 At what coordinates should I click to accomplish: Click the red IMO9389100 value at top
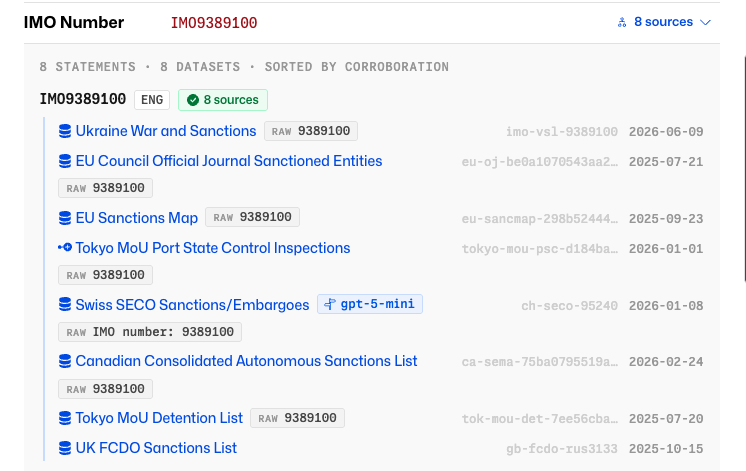point(214,23)
